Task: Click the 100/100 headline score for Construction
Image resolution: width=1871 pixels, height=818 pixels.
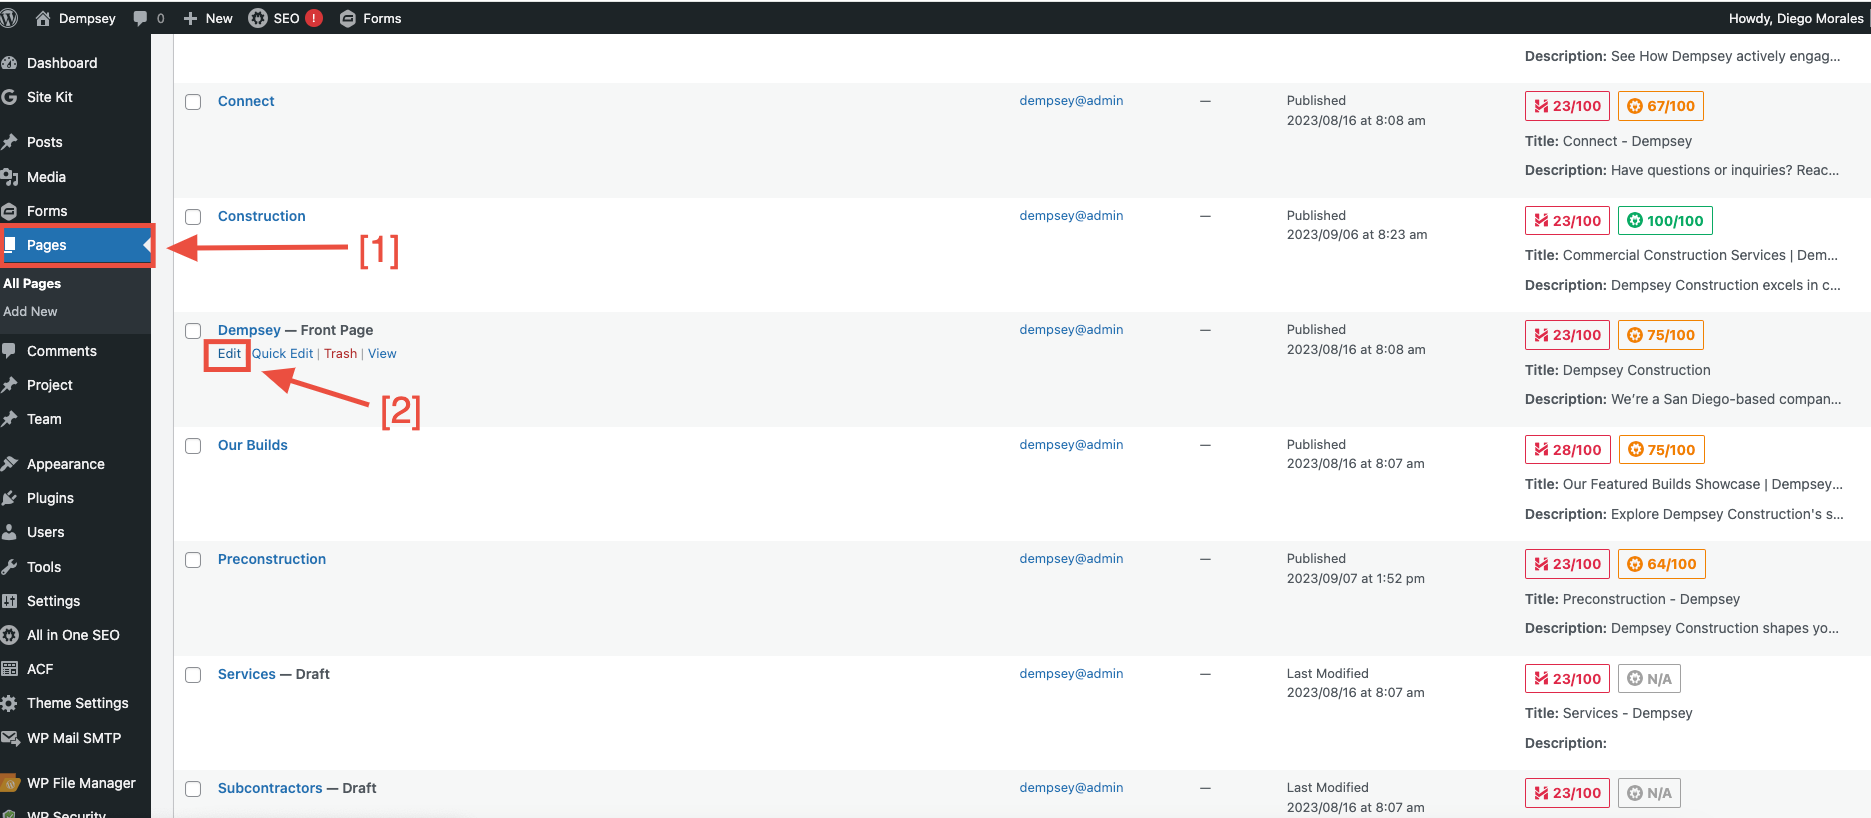Action: [x=1665, y=221]
